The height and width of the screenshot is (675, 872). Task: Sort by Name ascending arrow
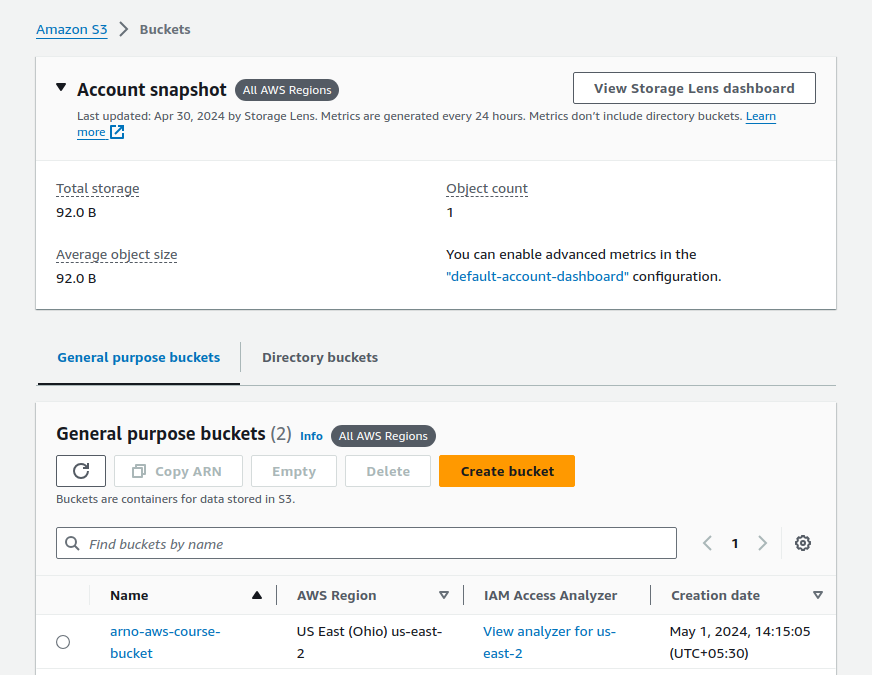click(x=257, y=595)
